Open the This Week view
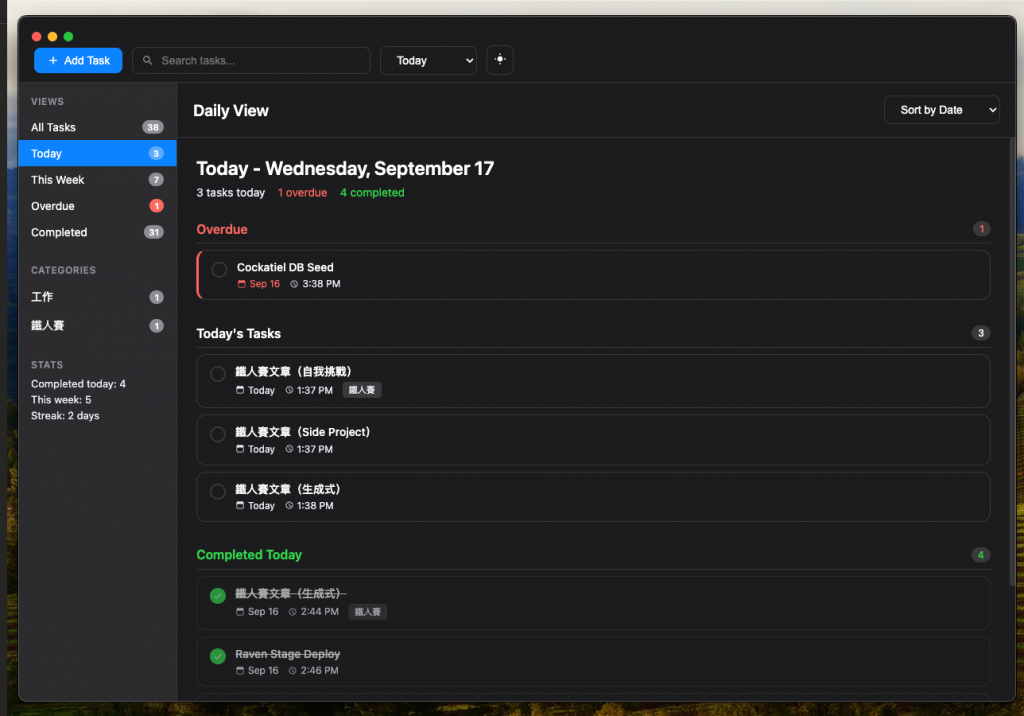1024x716 pixels. pos(97,180)
